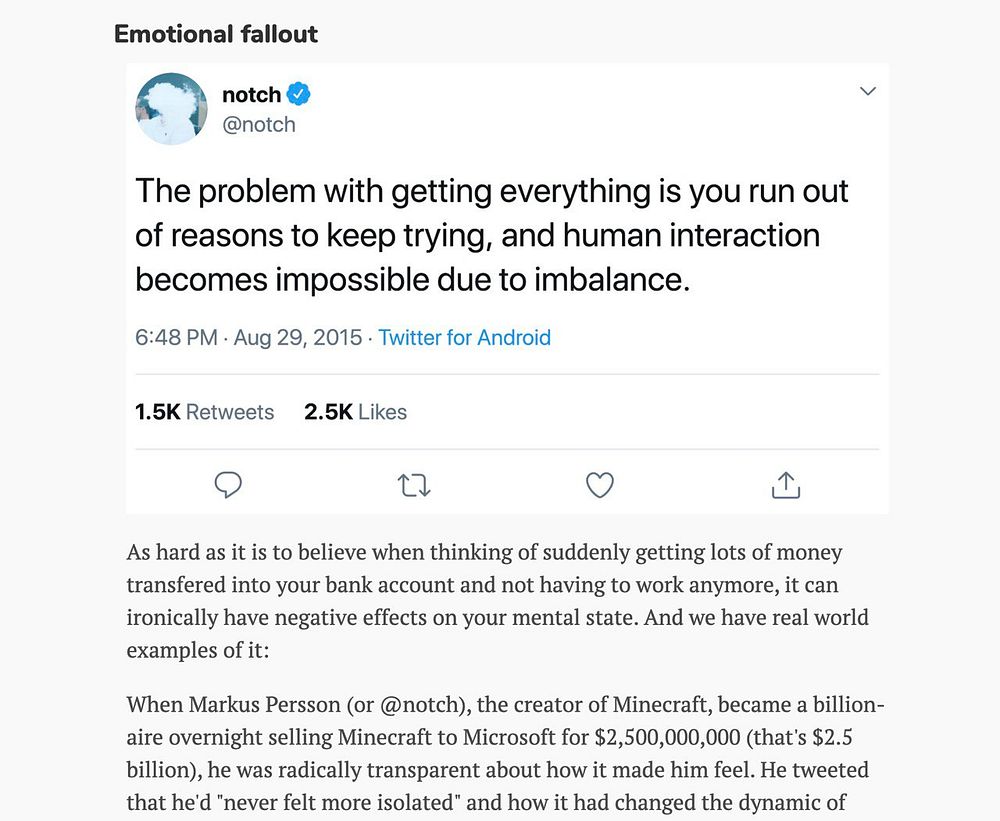Click the @notch handle under the name
This screenshot has height=821, width=1000.
[x=258, y=125]
